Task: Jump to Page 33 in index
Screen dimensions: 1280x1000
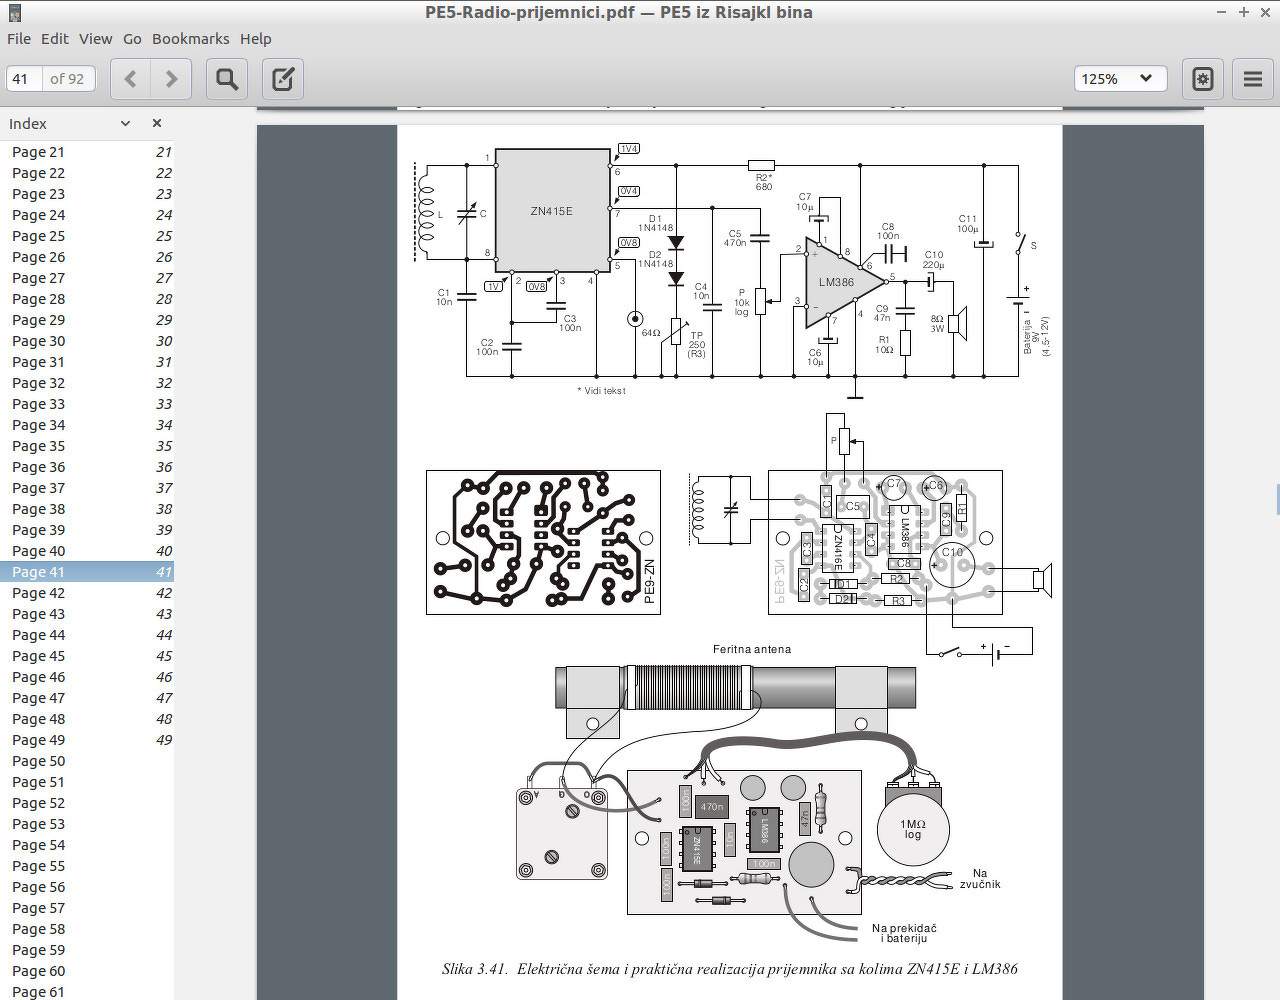Action: pos(87,404)
